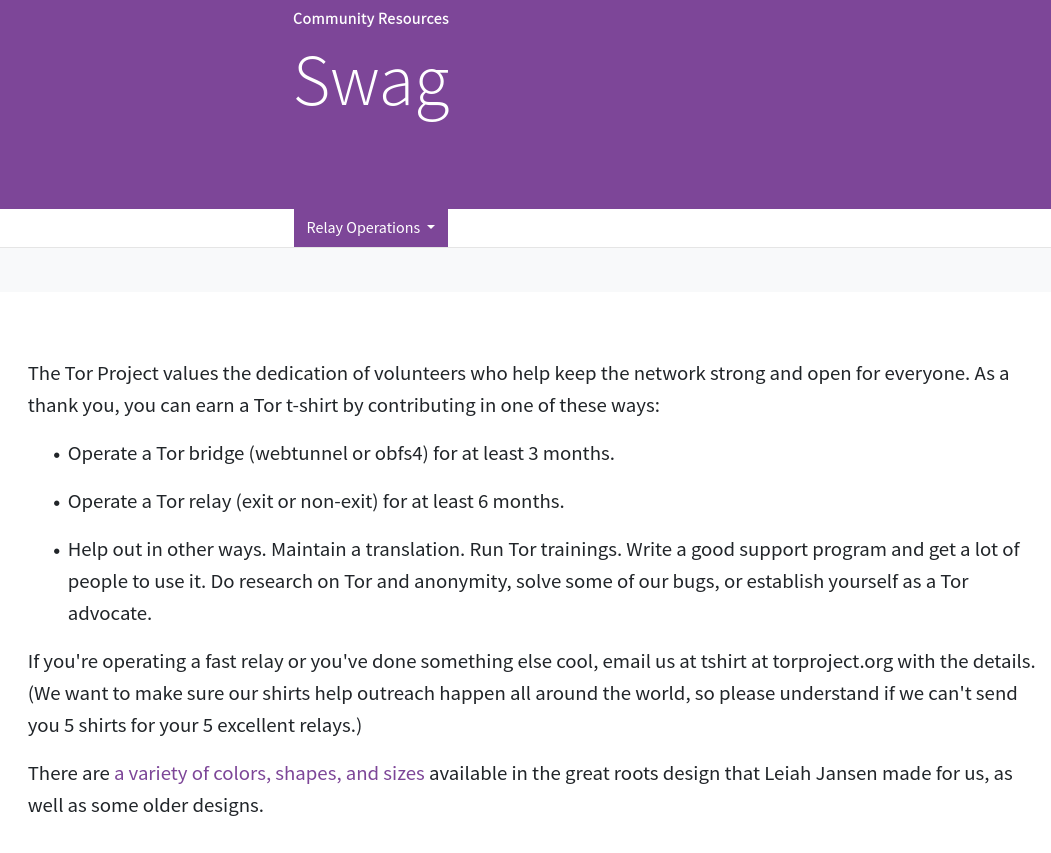Click the "5 shirts for your 5 excellent relays" text
This screenshot has width=1051, height=853.
(210, 725)
